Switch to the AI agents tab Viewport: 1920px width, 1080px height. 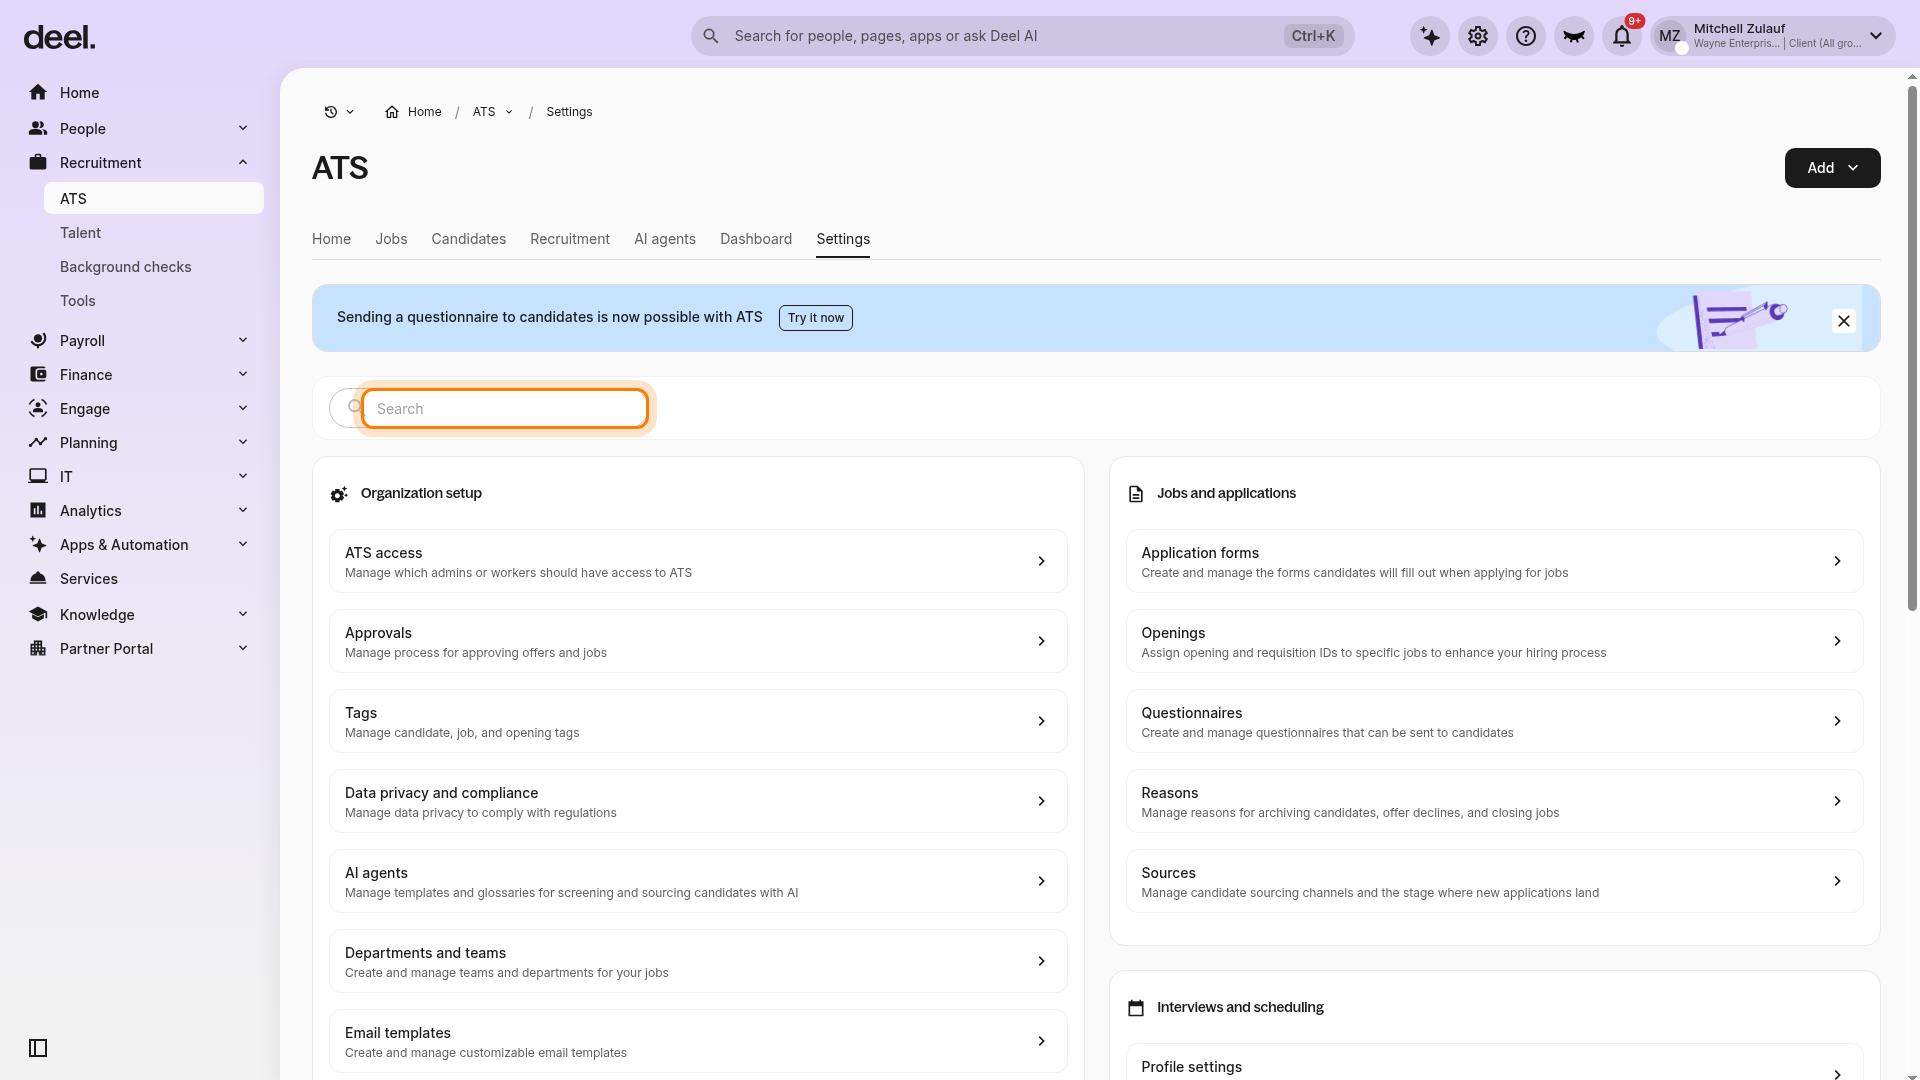pyautogui.click(x=665, y=239)
